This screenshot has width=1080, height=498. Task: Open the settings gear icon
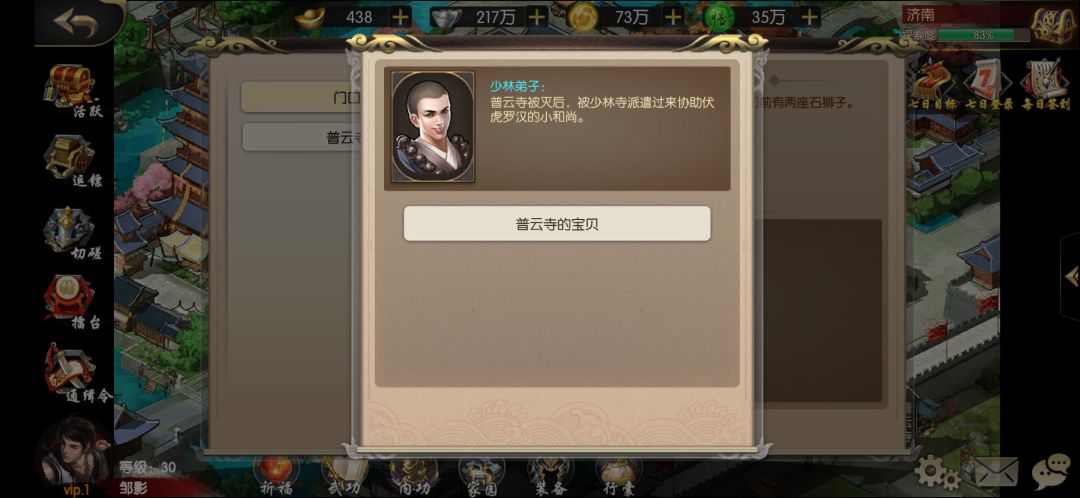click(x=938, y=474)
